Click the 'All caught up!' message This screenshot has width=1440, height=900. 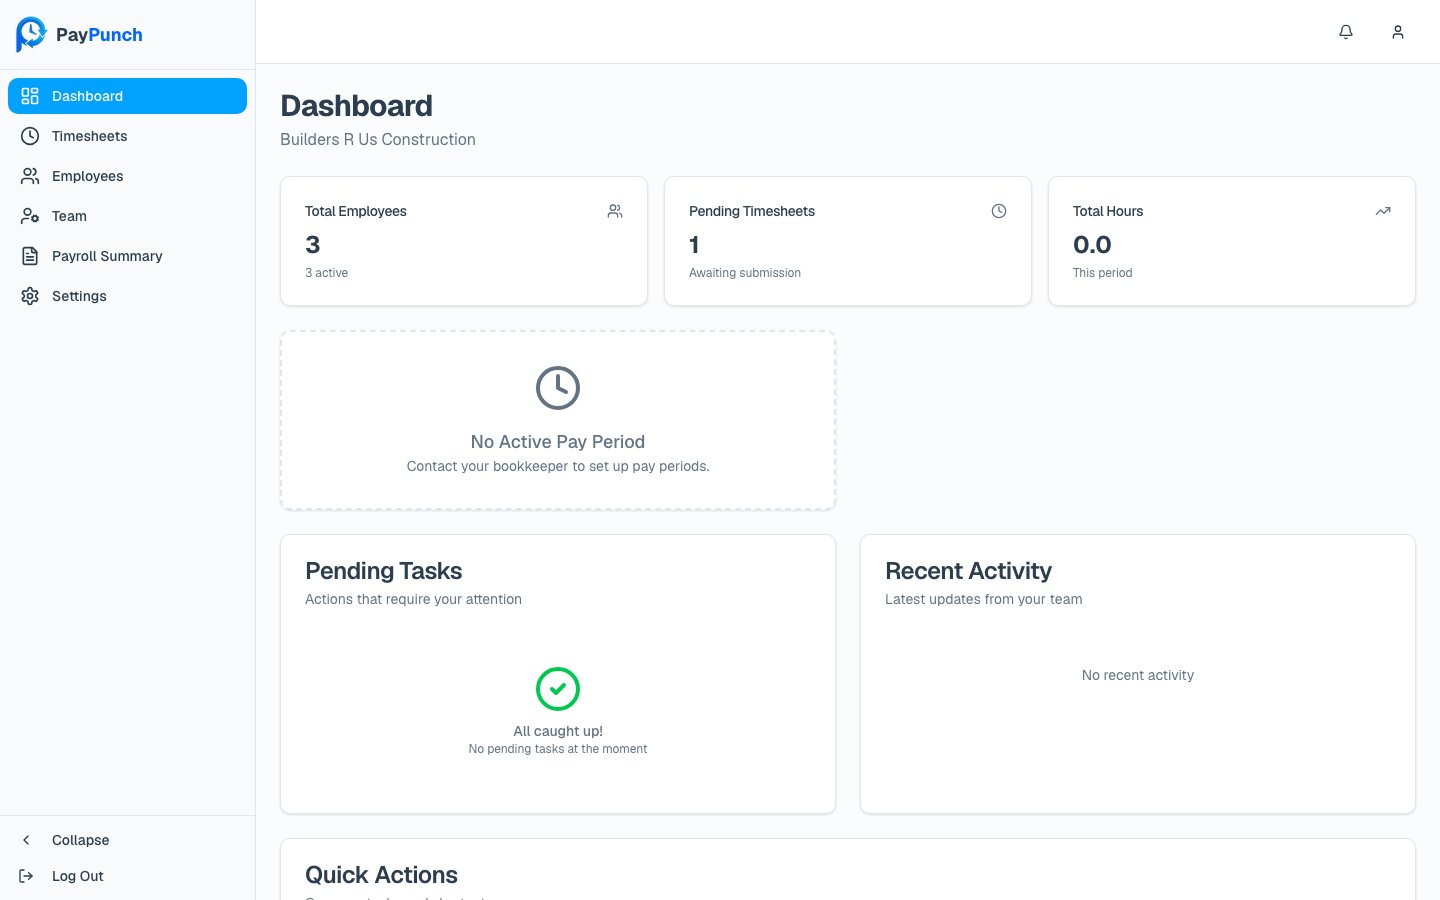point(558,731)
